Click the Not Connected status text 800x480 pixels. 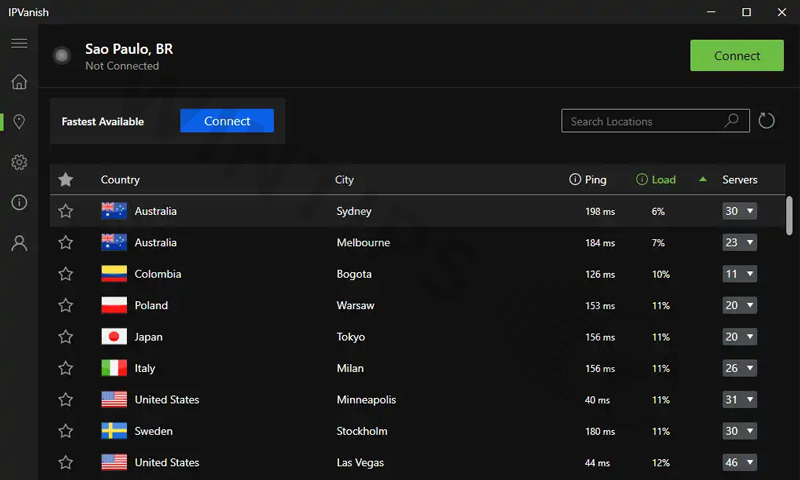[x=122, y=66]
